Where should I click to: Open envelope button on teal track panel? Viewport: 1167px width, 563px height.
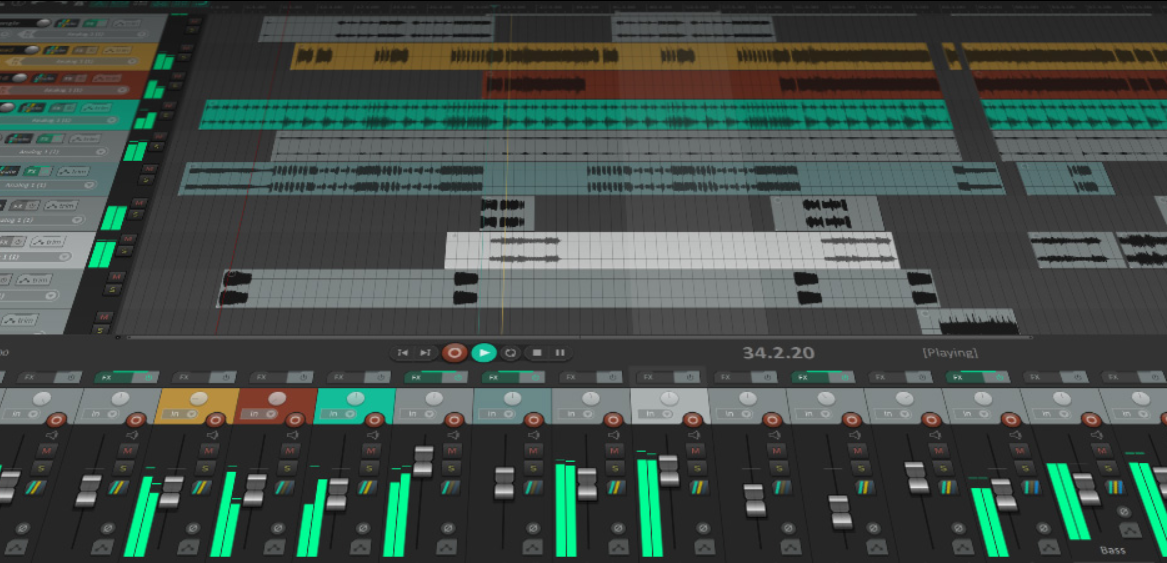96,107
